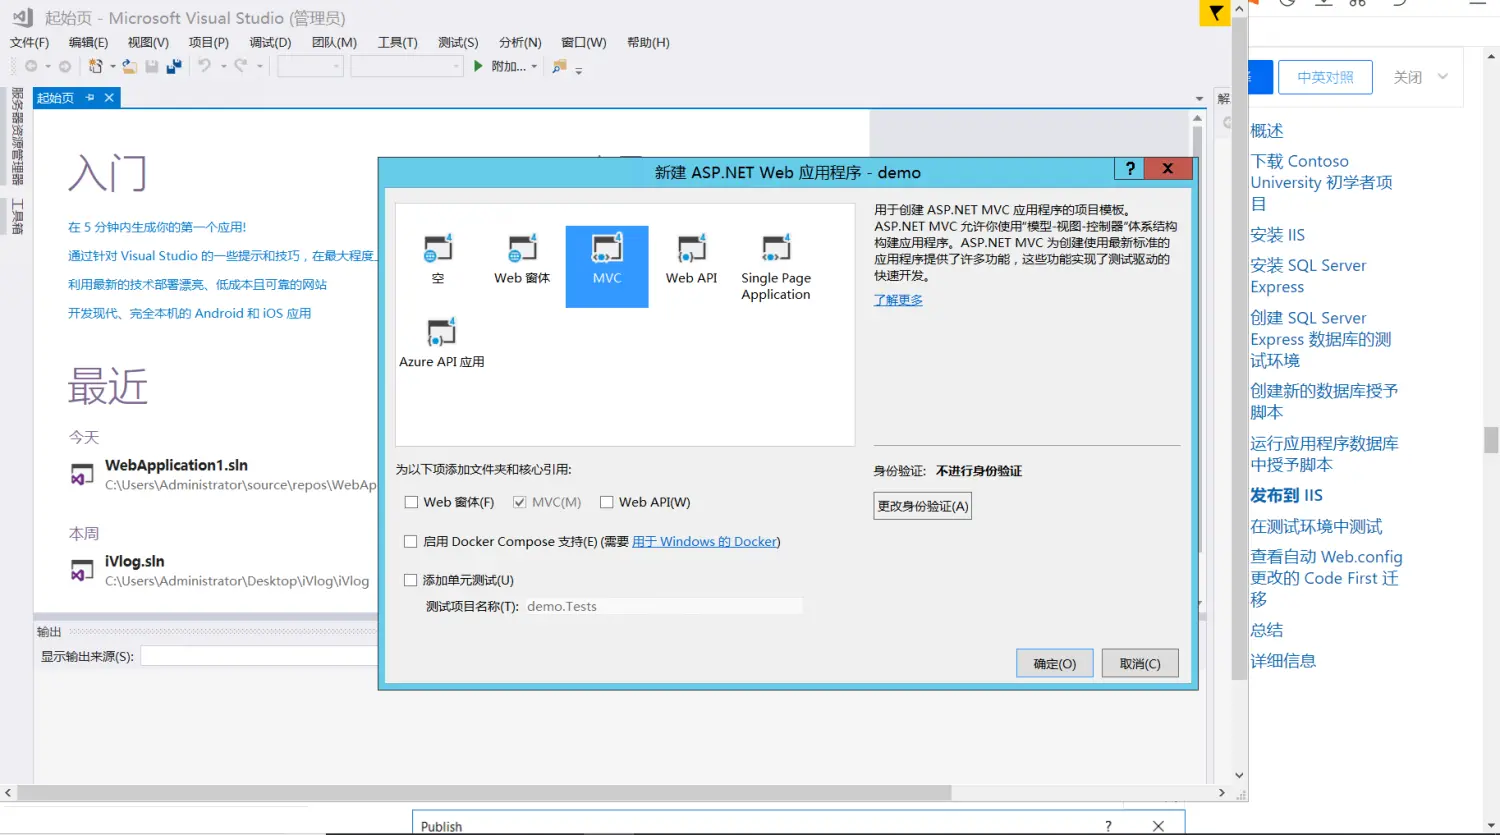Open the 视图(V) menu
The image size is (1500, 835).
[148, 42]
